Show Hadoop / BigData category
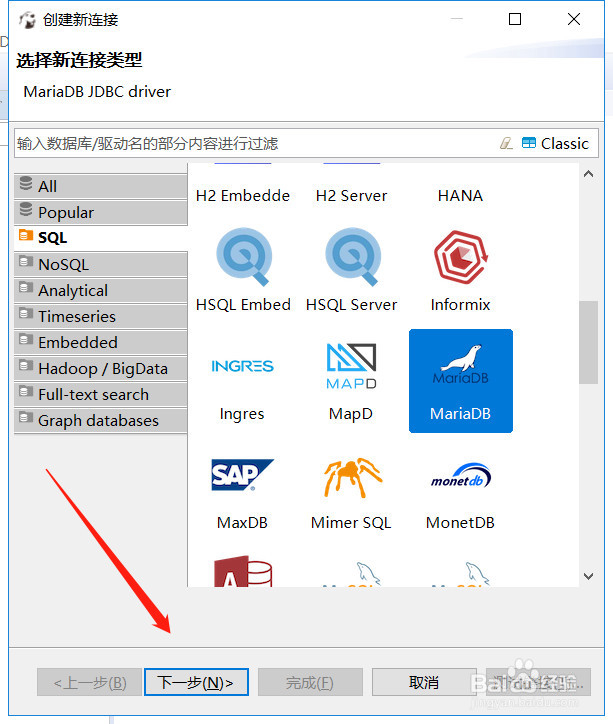Screen dimensions: 613x724 101,368
